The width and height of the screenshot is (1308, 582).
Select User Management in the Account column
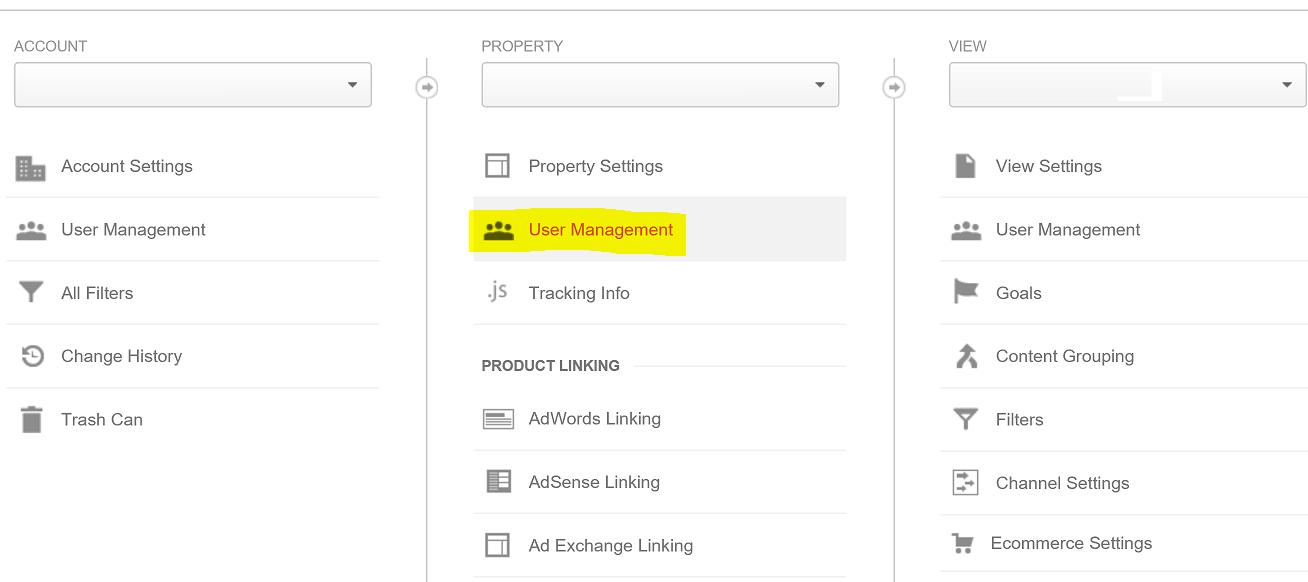[x=133, y=230]
